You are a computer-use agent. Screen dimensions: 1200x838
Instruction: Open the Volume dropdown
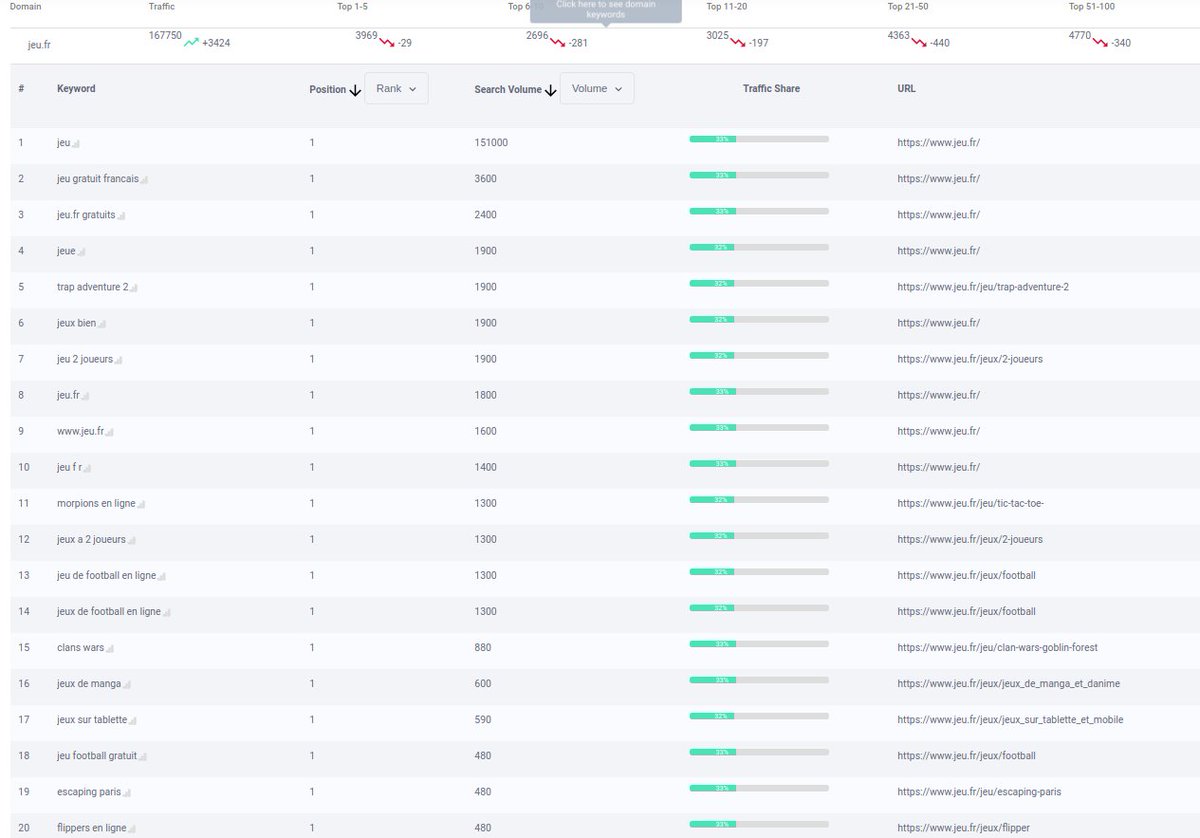coord(597,88)
